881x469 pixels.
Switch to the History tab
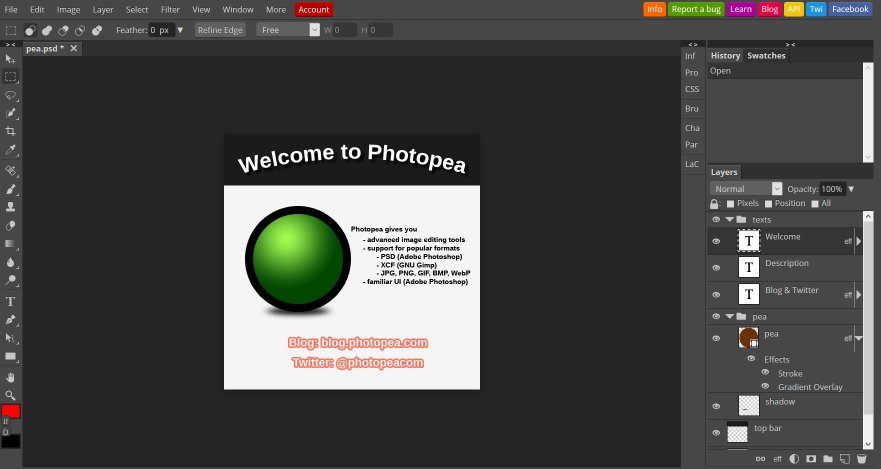[x=725, y=56]
